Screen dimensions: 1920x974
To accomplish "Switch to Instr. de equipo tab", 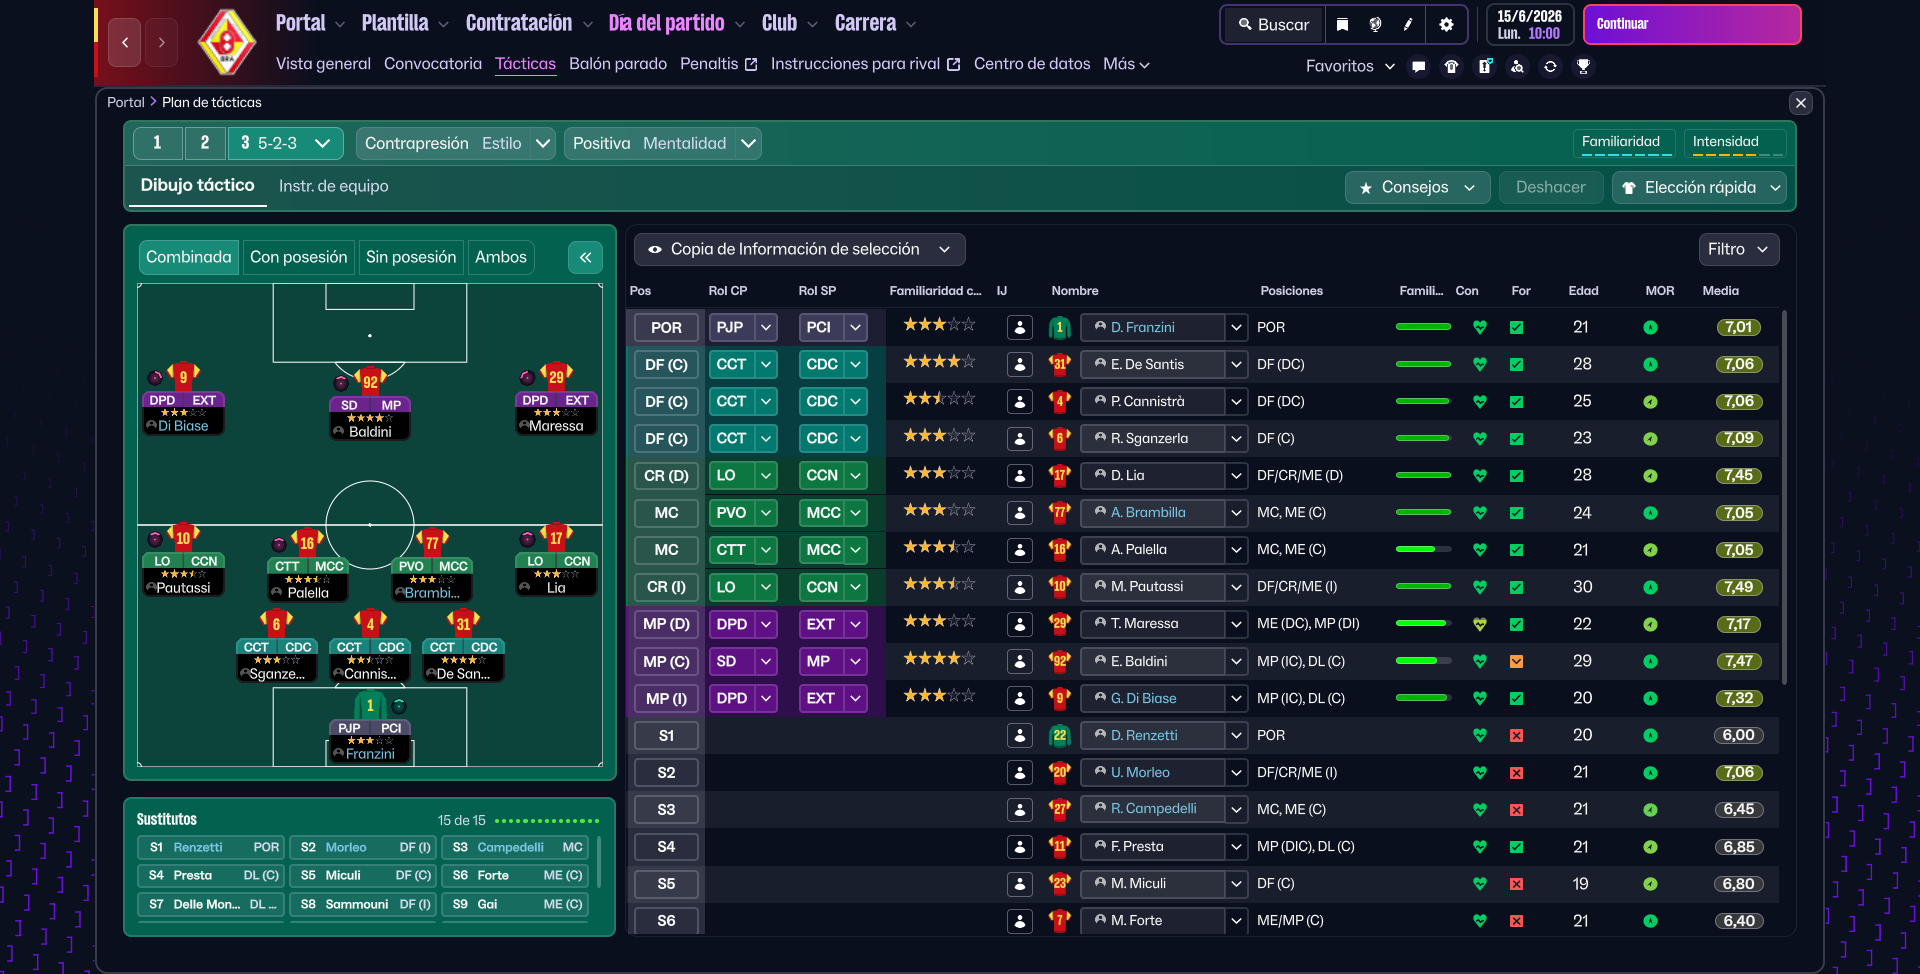I will coord(333,187).
